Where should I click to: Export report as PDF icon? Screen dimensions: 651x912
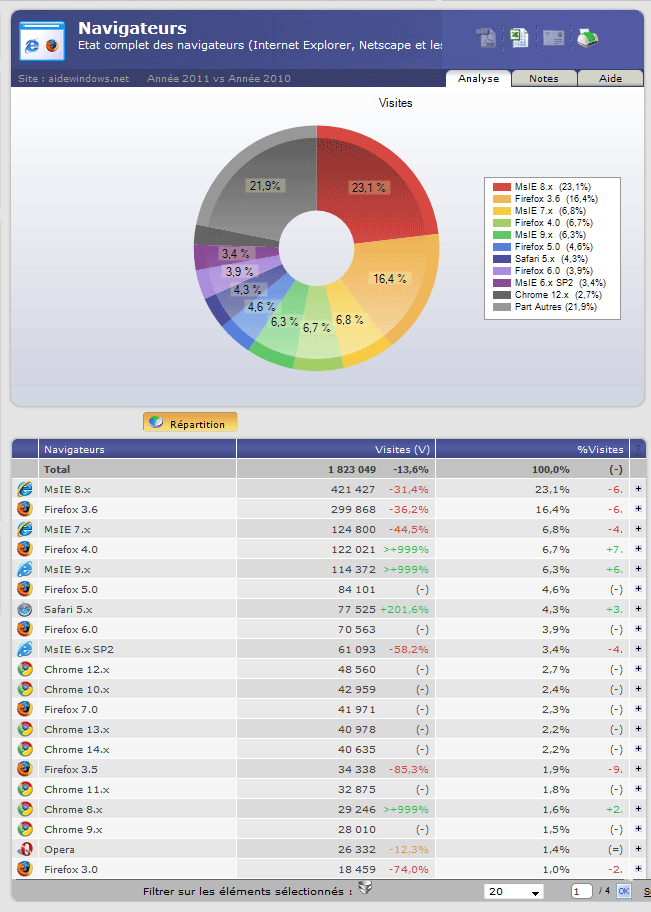point(486,38)
